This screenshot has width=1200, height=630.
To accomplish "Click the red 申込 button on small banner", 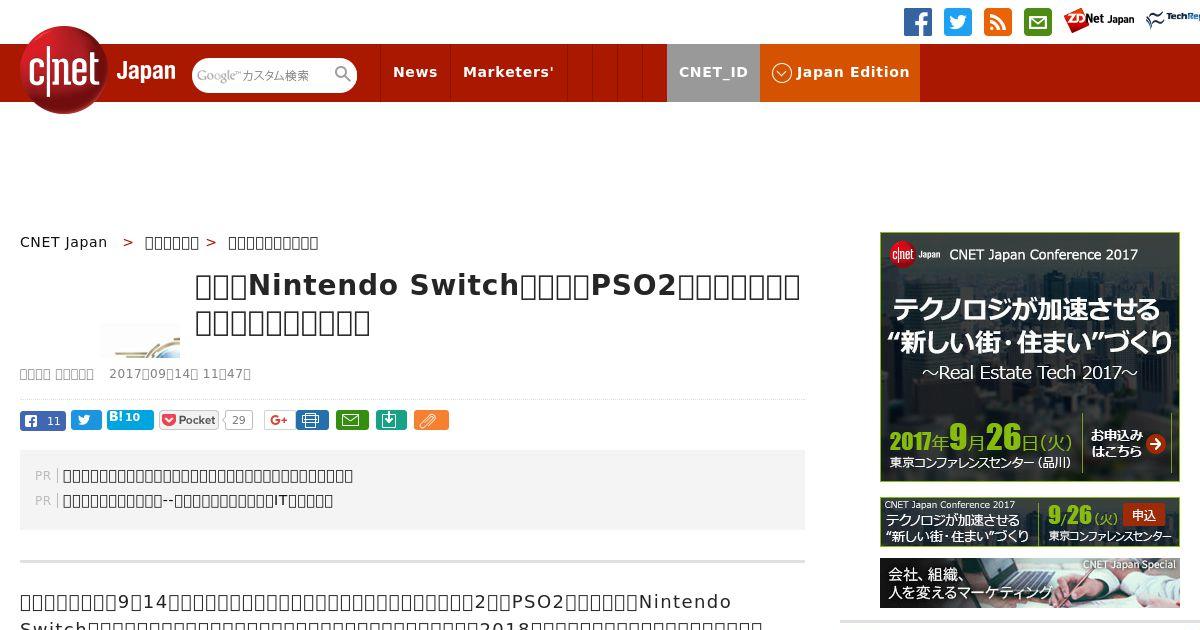I will click(x=1144, y=515).
